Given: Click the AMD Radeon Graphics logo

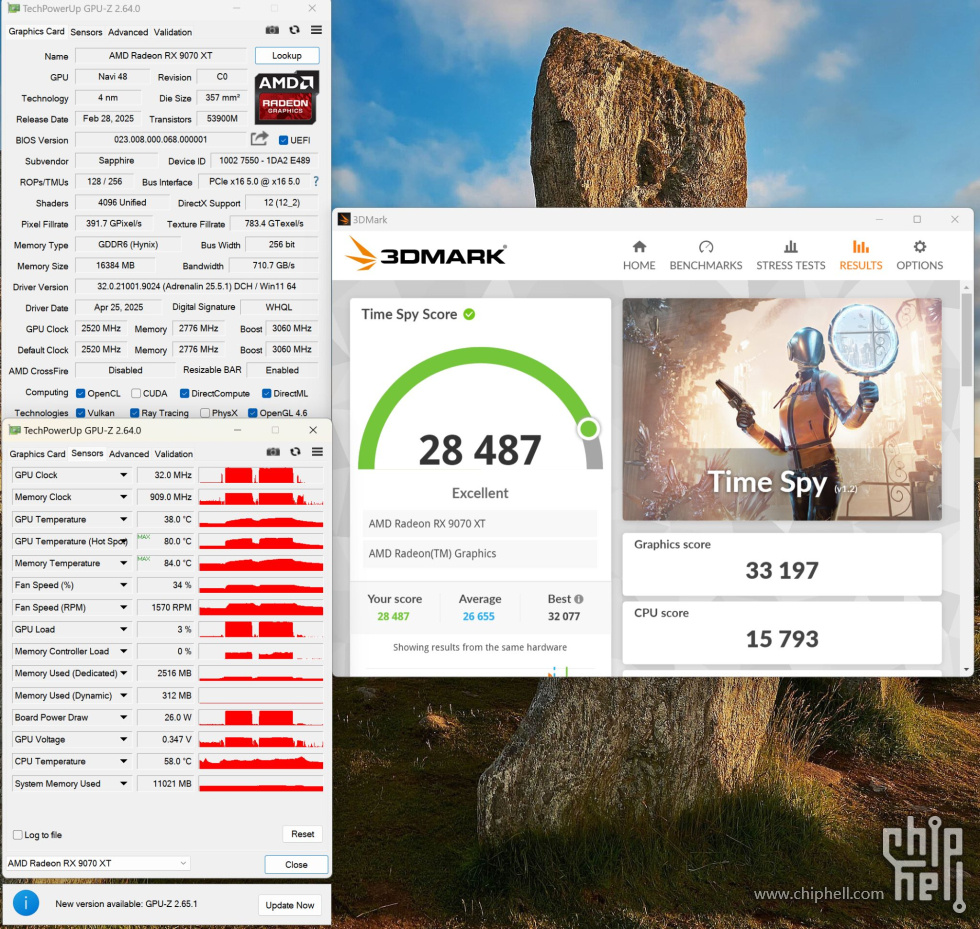Looking at the screenshot, I should [x=286, y=98].
